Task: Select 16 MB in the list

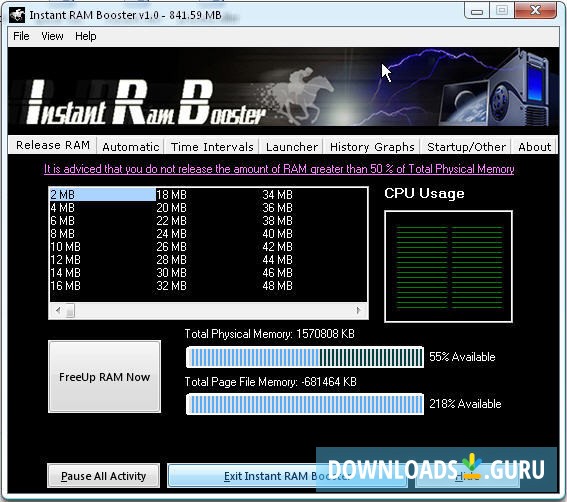Action: [x=65, y=286]
